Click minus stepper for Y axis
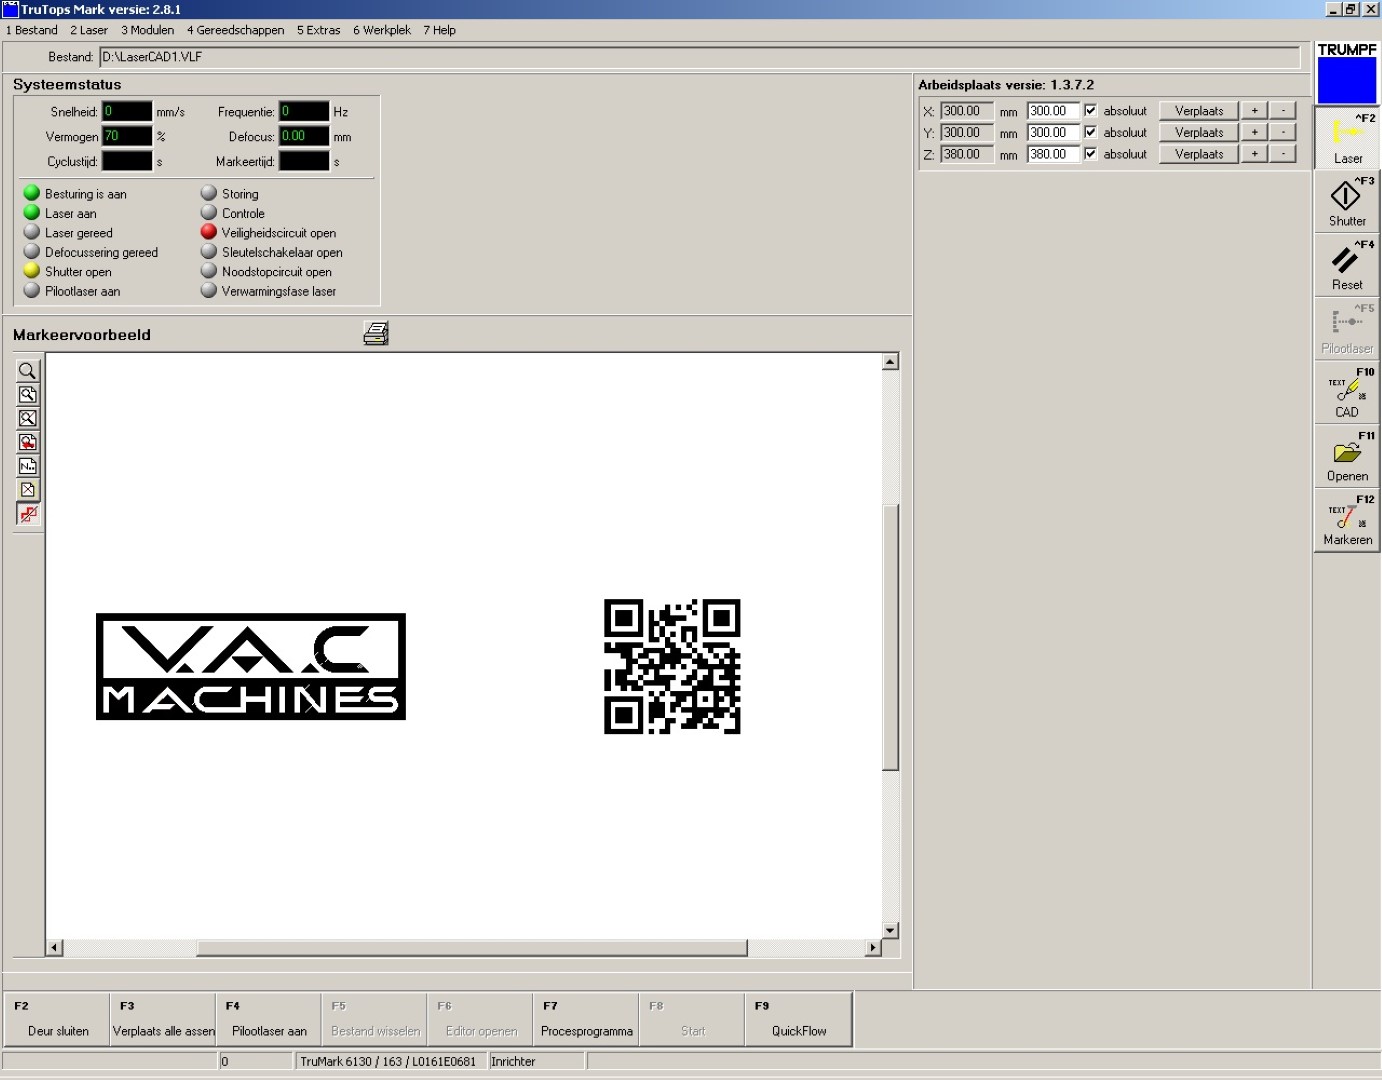This screenshot has width=1382, height=1080. [x=1283, y=132]
